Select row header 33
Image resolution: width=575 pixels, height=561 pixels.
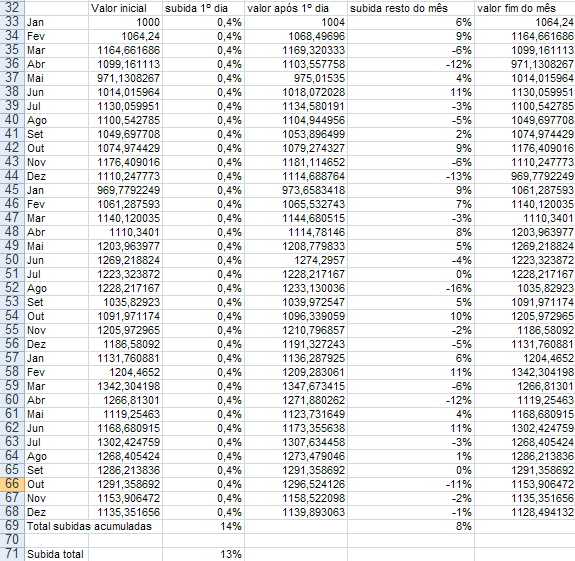coord(12,22)
